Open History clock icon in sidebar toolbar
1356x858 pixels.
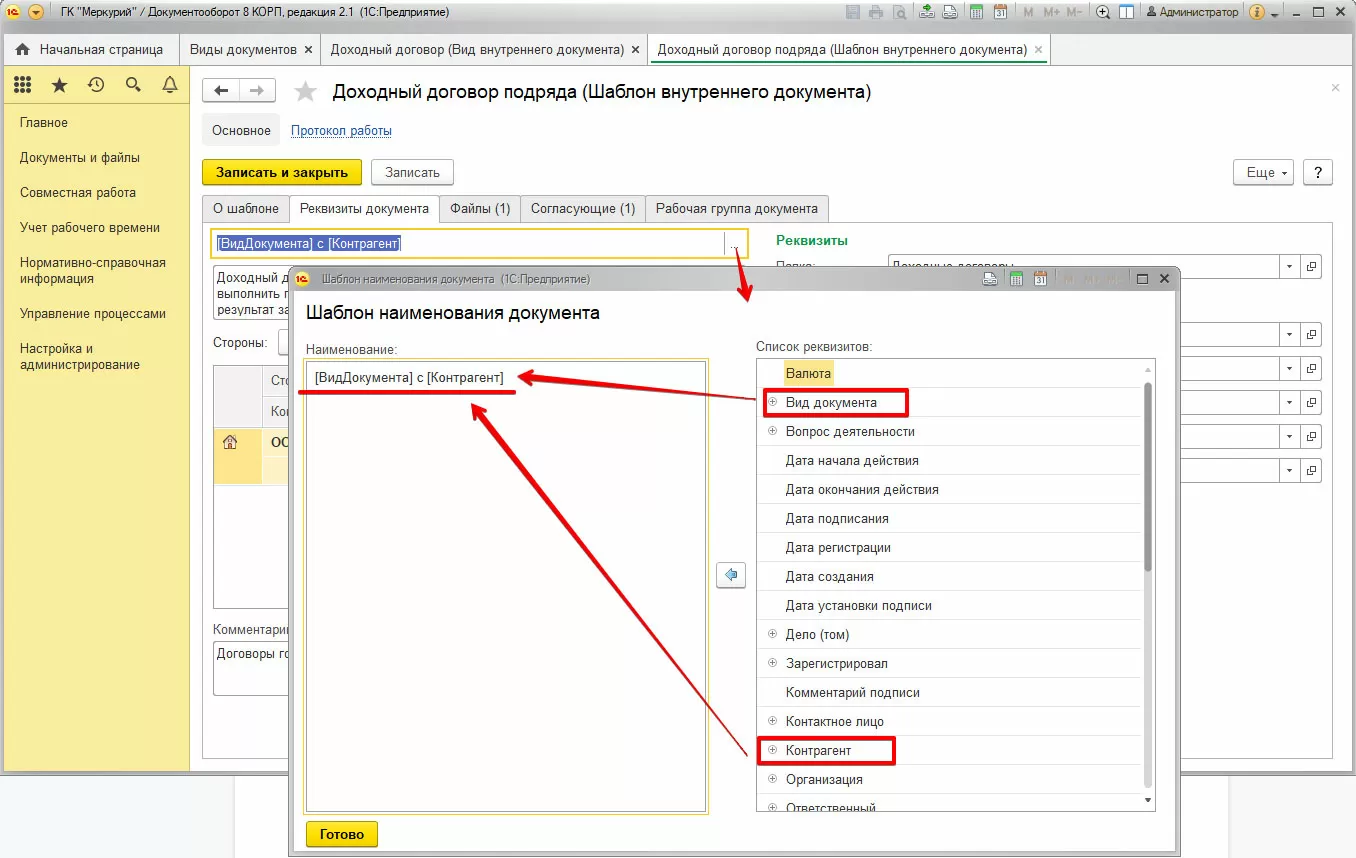point(96,85)
